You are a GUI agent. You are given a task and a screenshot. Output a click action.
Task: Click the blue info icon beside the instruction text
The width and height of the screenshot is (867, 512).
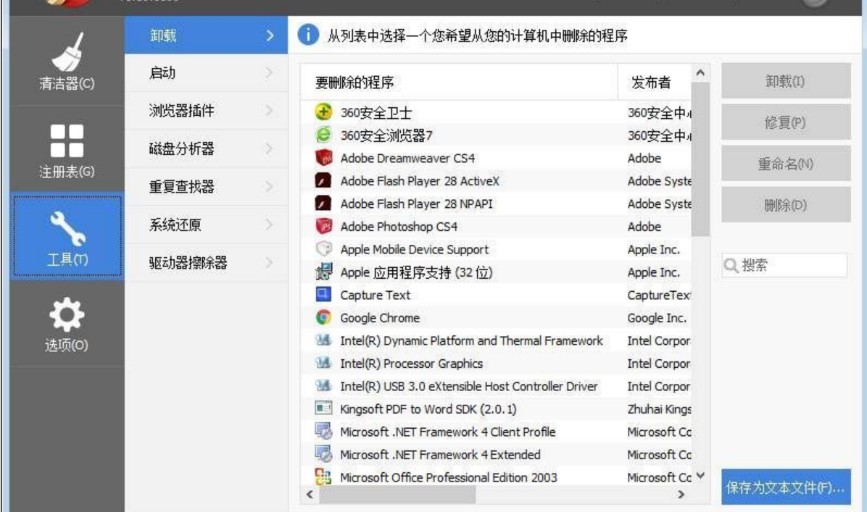click(308, 35)
